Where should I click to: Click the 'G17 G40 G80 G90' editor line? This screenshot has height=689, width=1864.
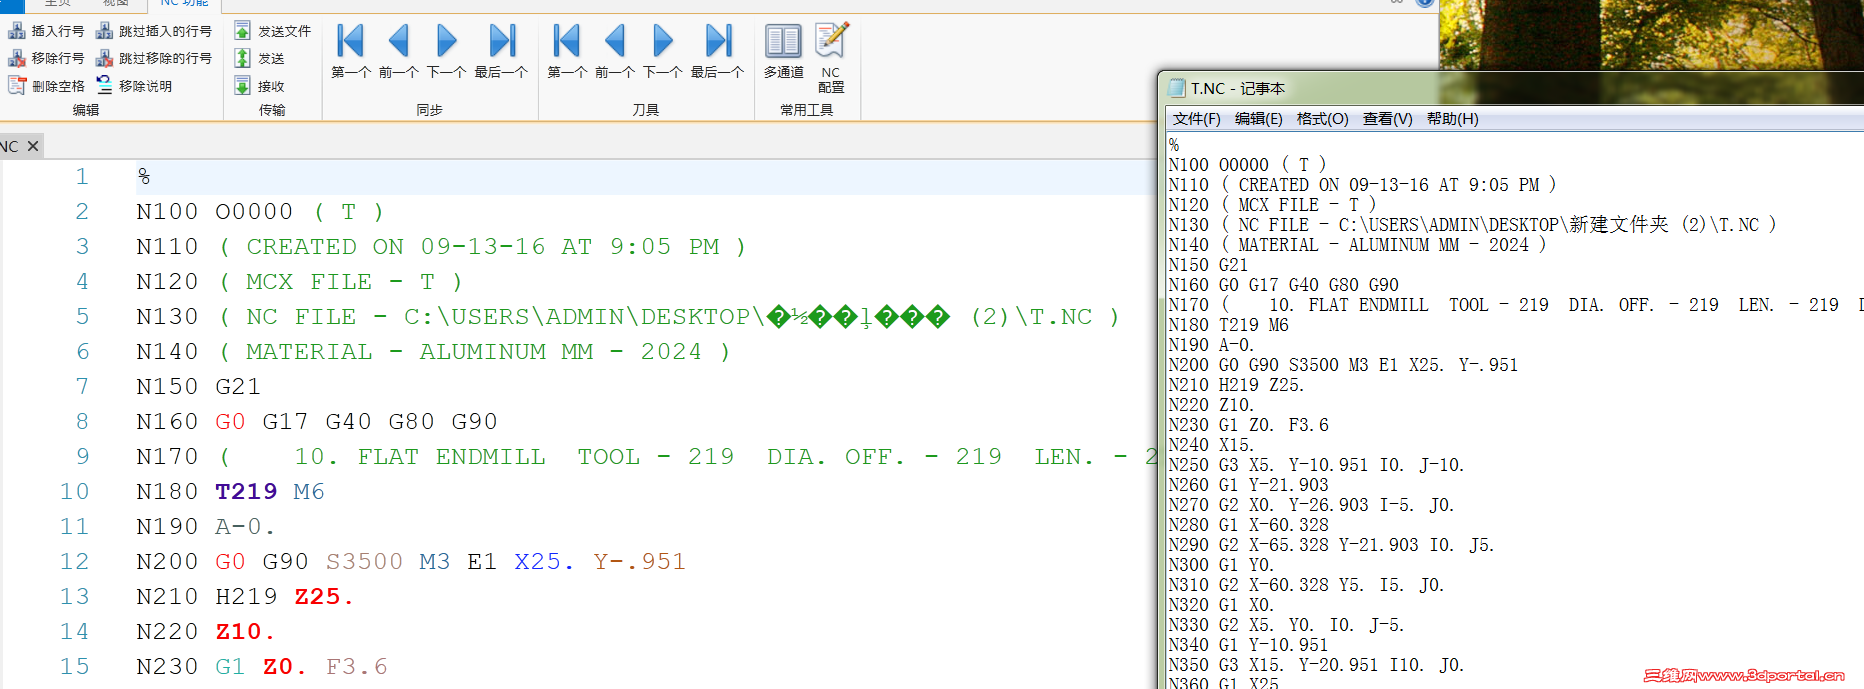point(317,422)
